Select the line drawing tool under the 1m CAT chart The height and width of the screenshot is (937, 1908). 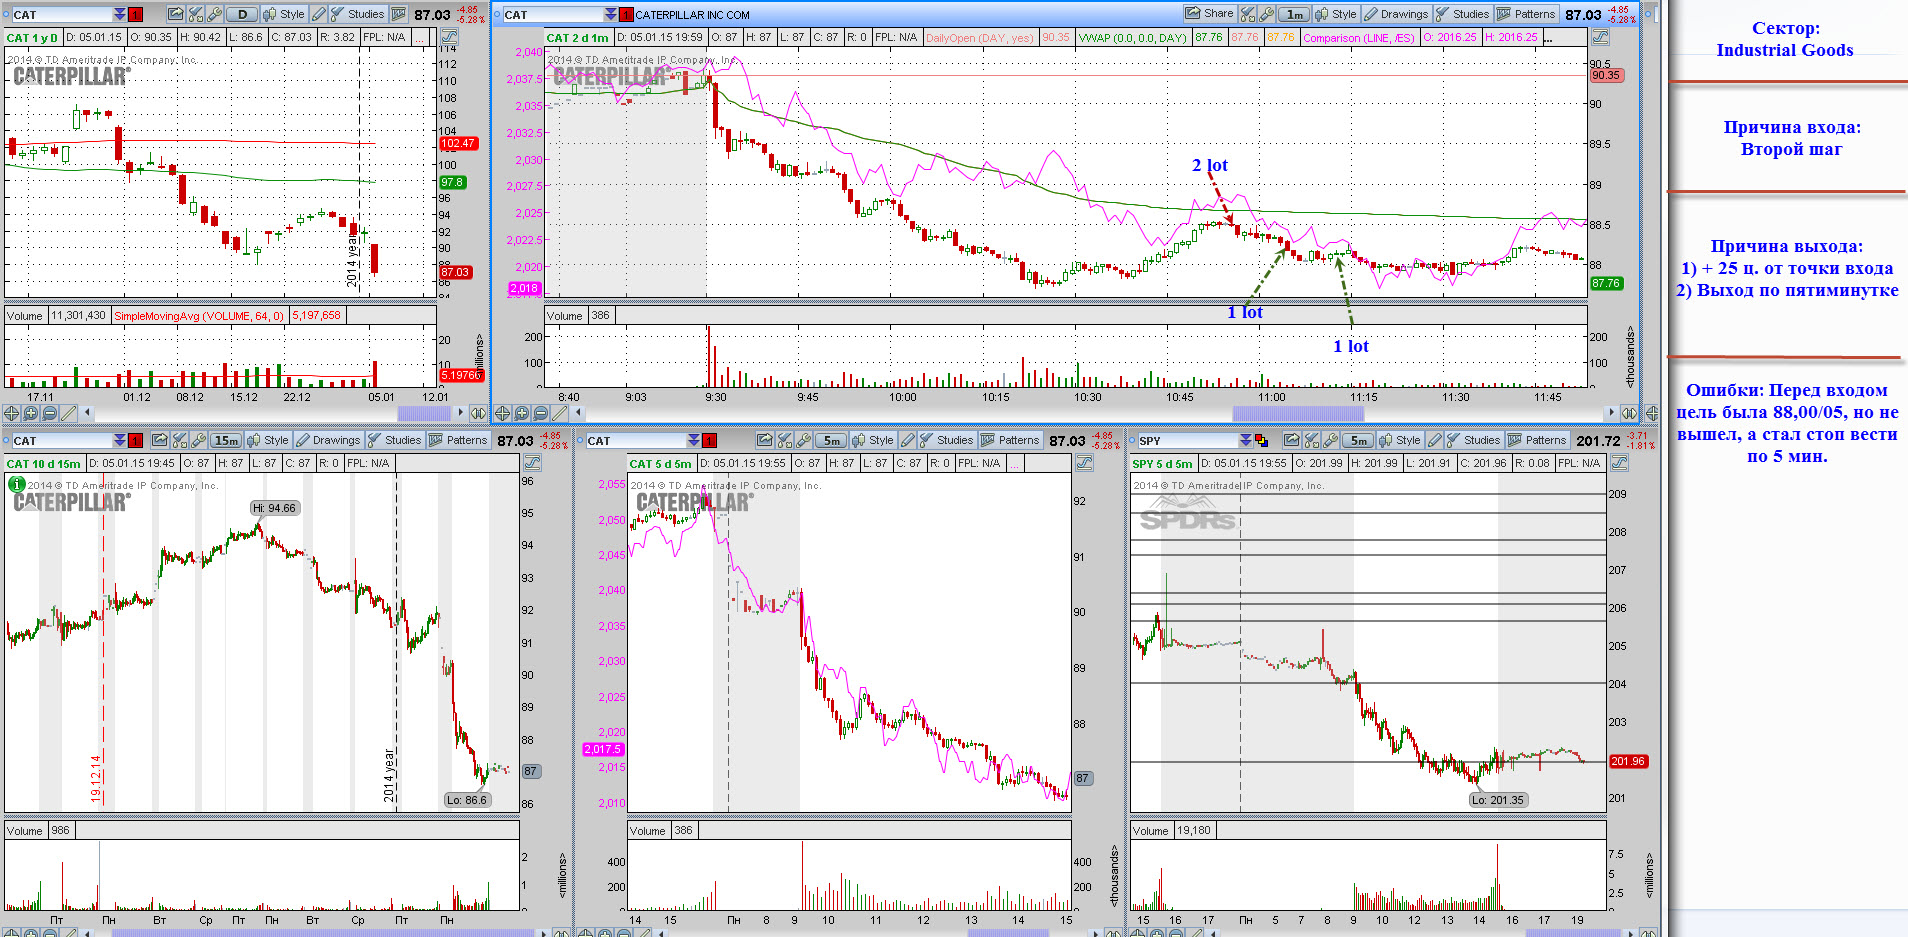click(x=559, y=413)
